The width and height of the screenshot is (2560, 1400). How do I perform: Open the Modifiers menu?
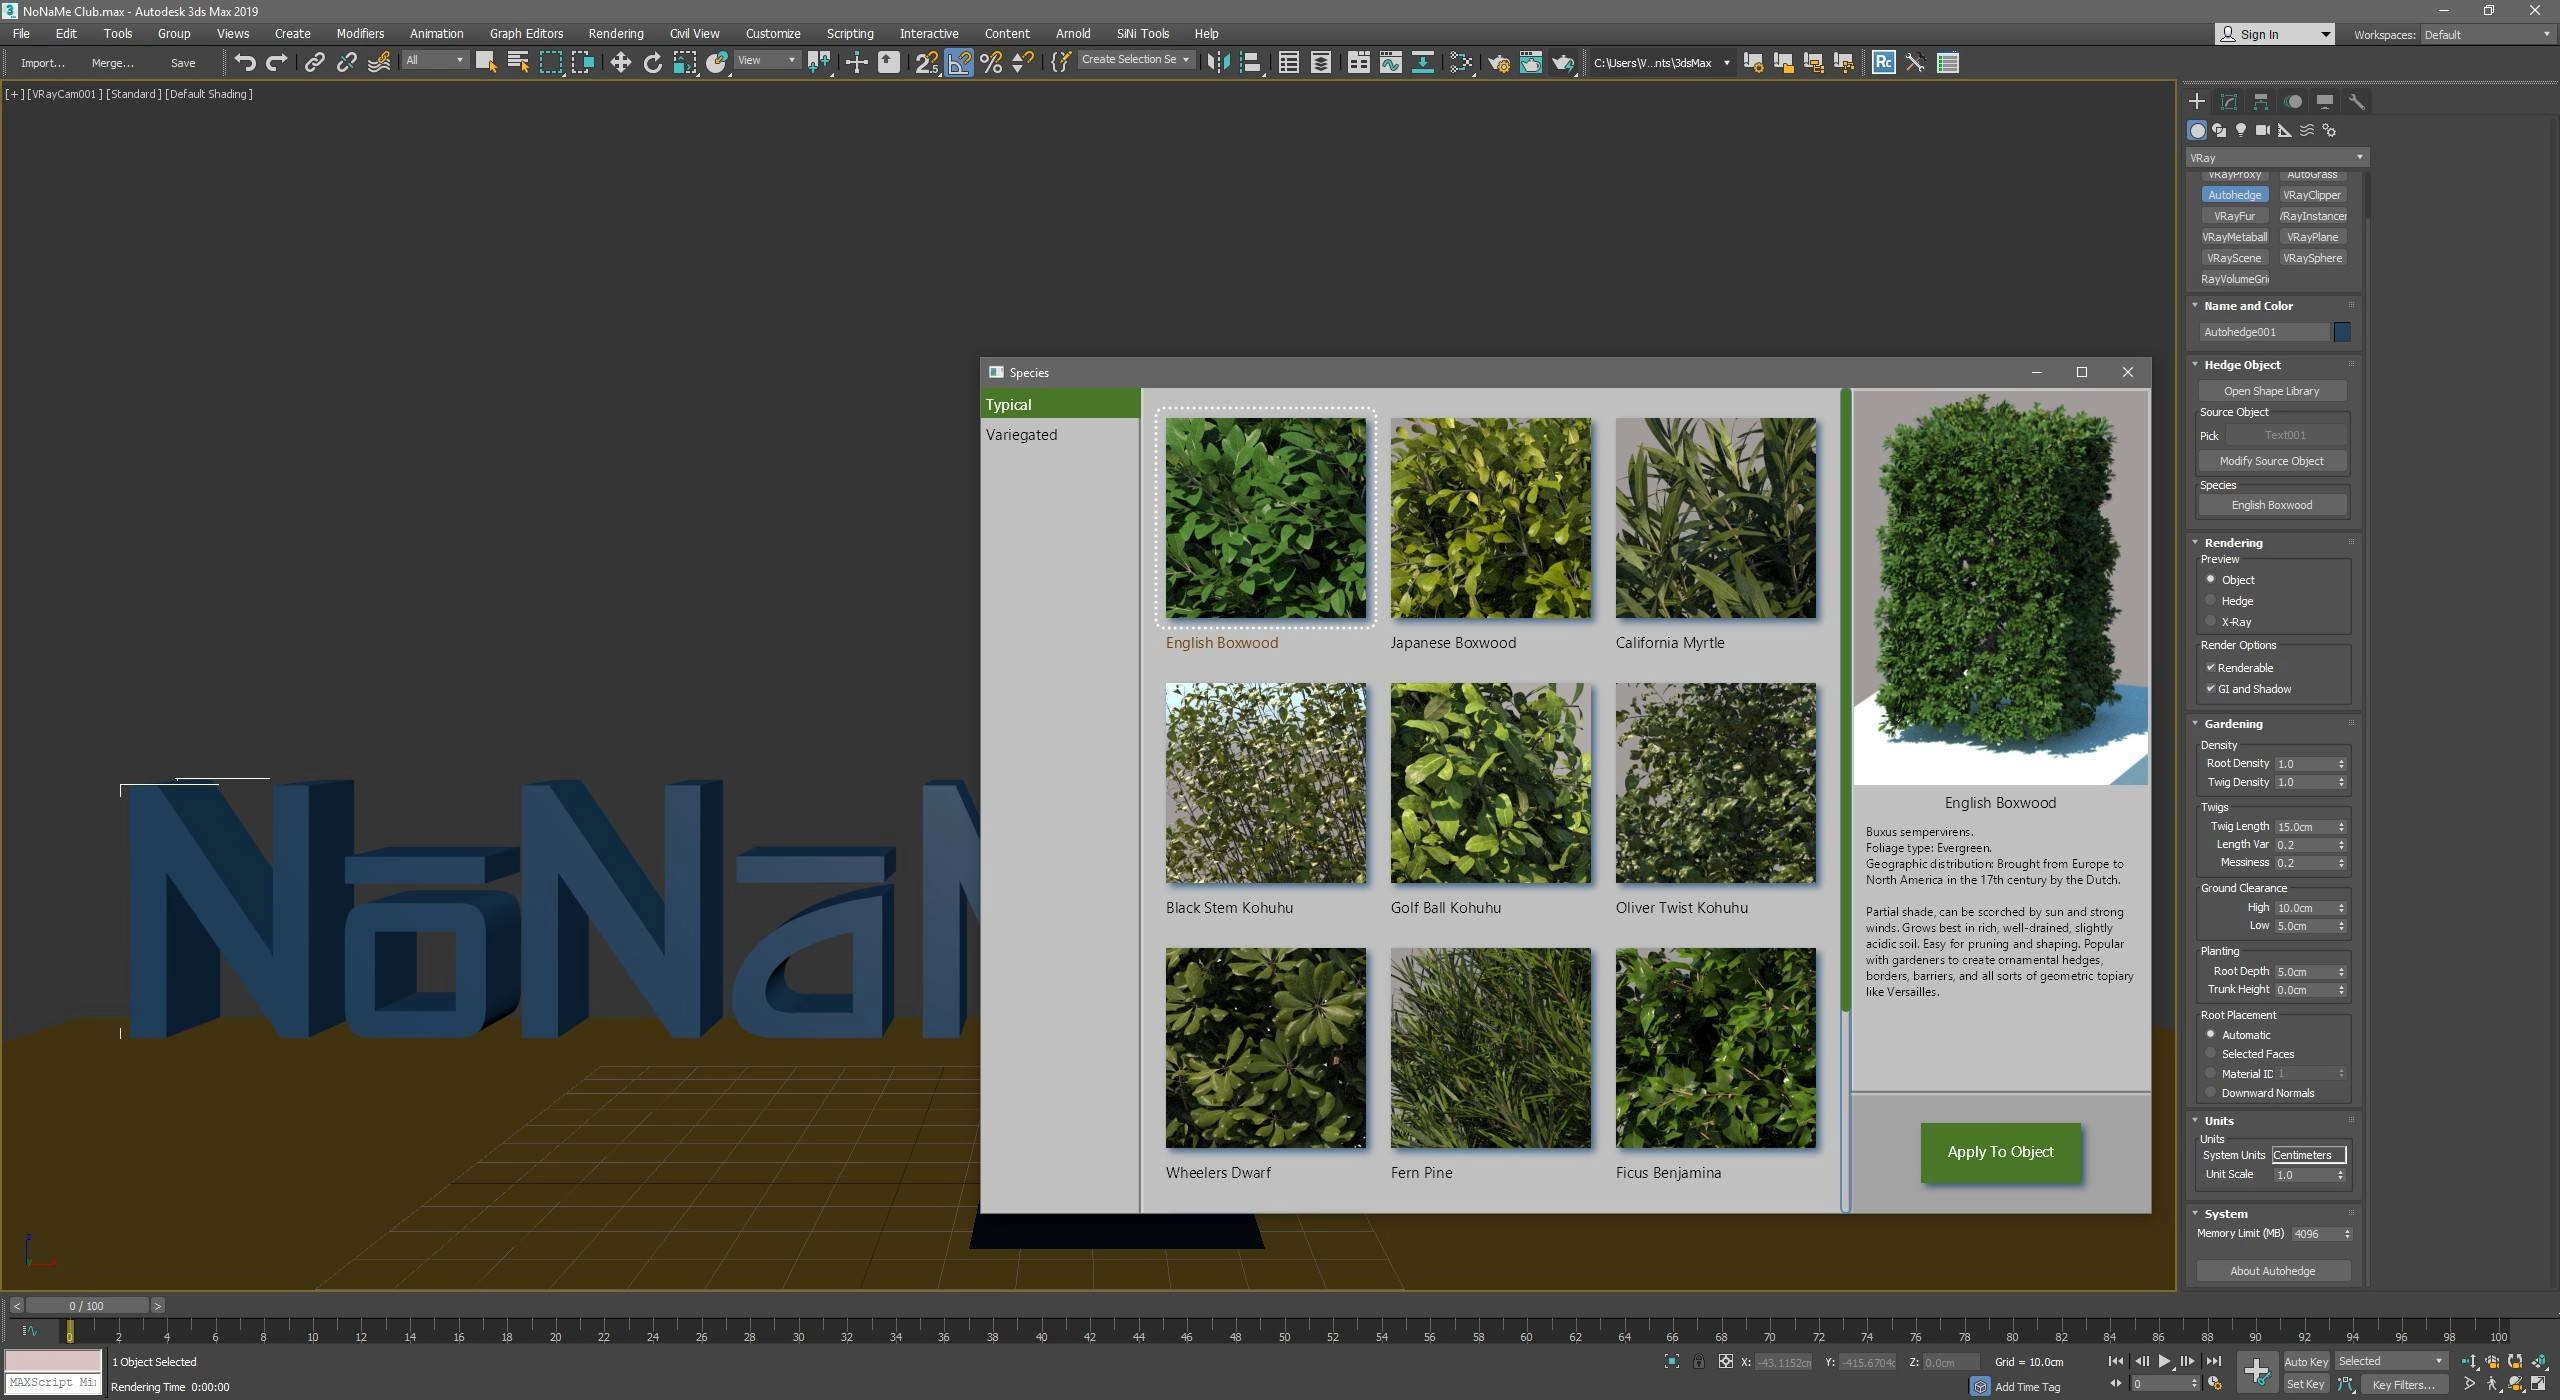point(360,33)
